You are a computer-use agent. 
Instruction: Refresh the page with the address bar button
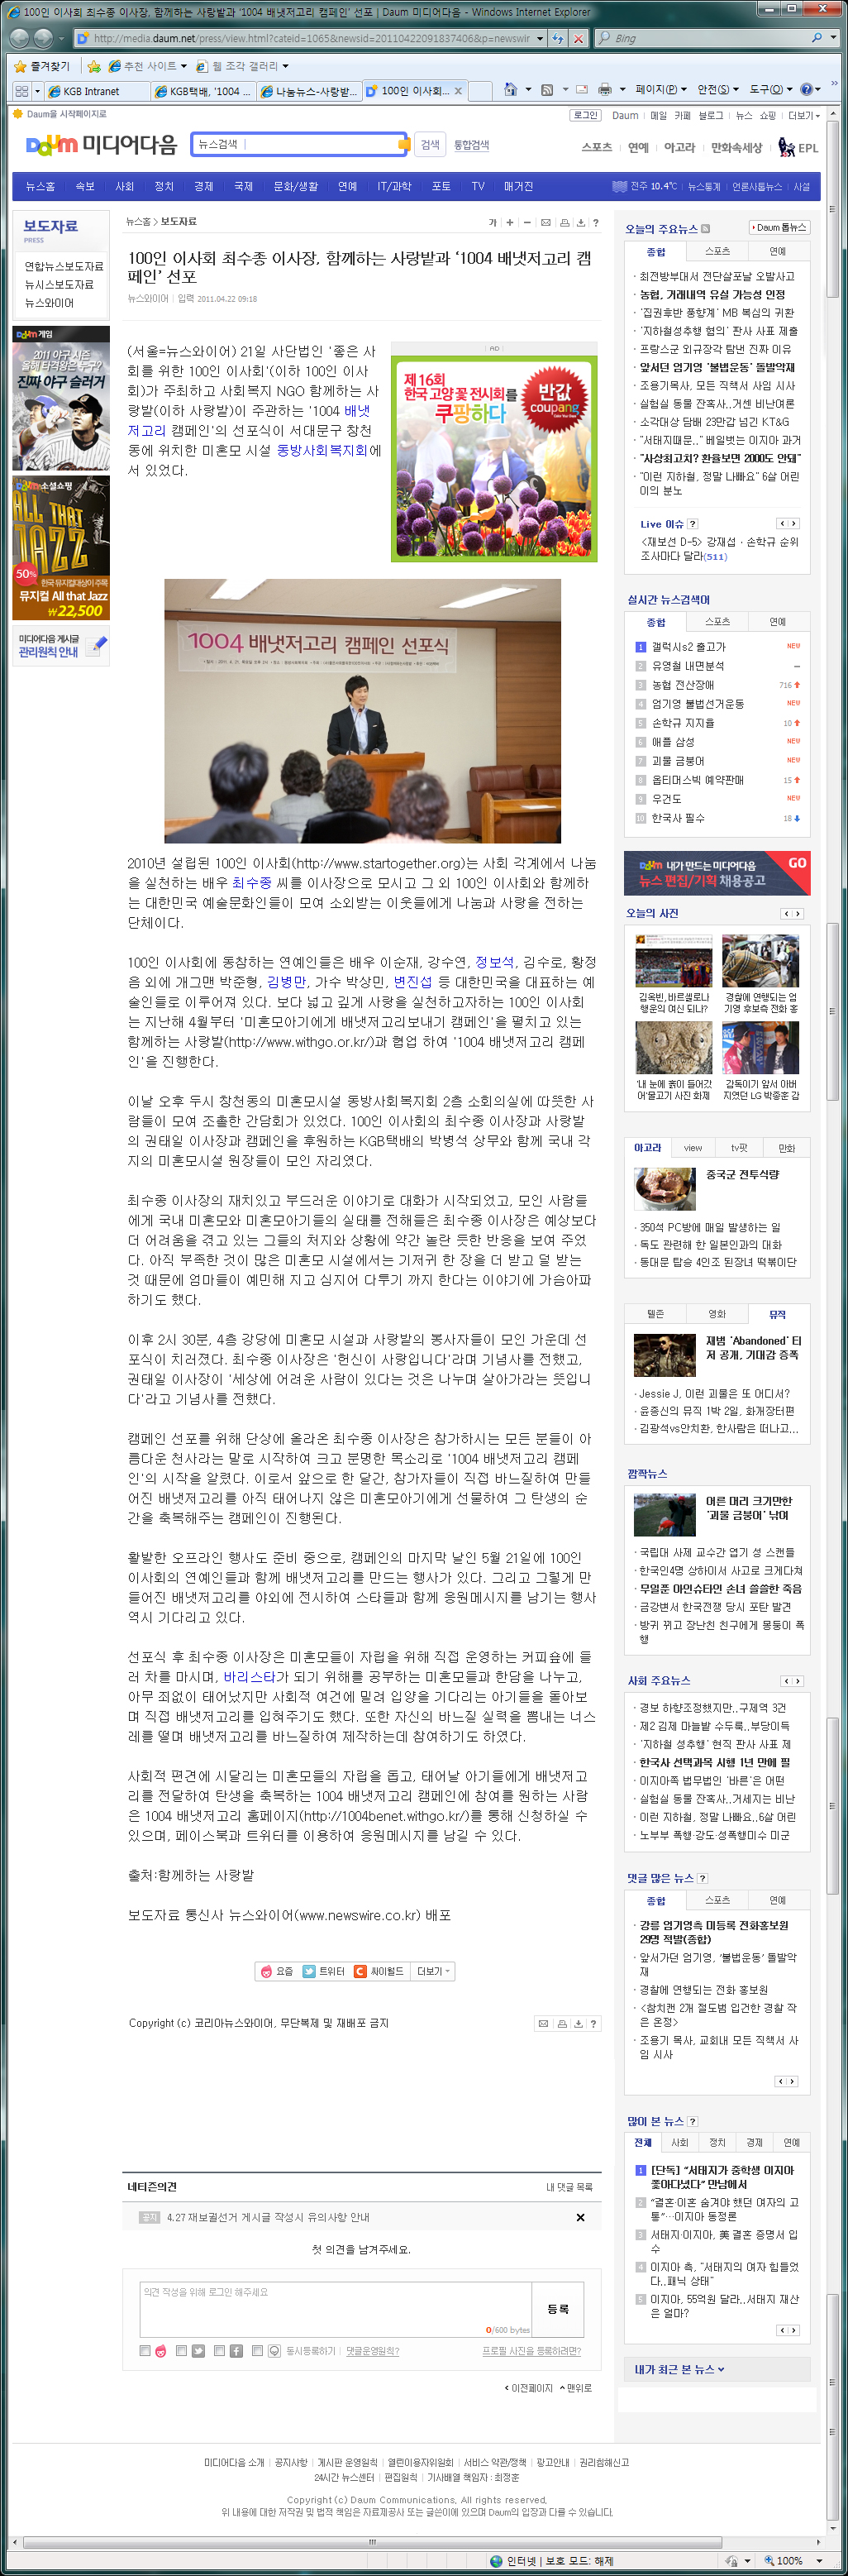(x=559, y=38)
